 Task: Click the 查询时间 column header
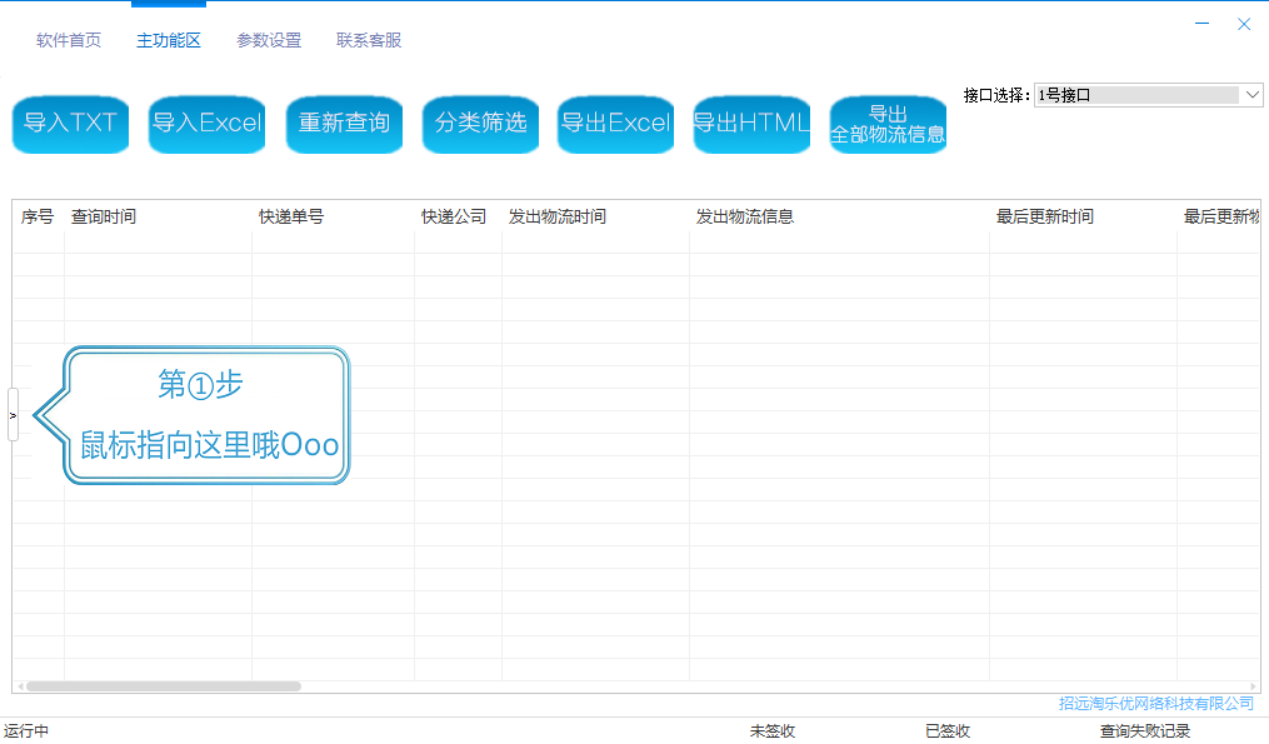tap(104, 217)
